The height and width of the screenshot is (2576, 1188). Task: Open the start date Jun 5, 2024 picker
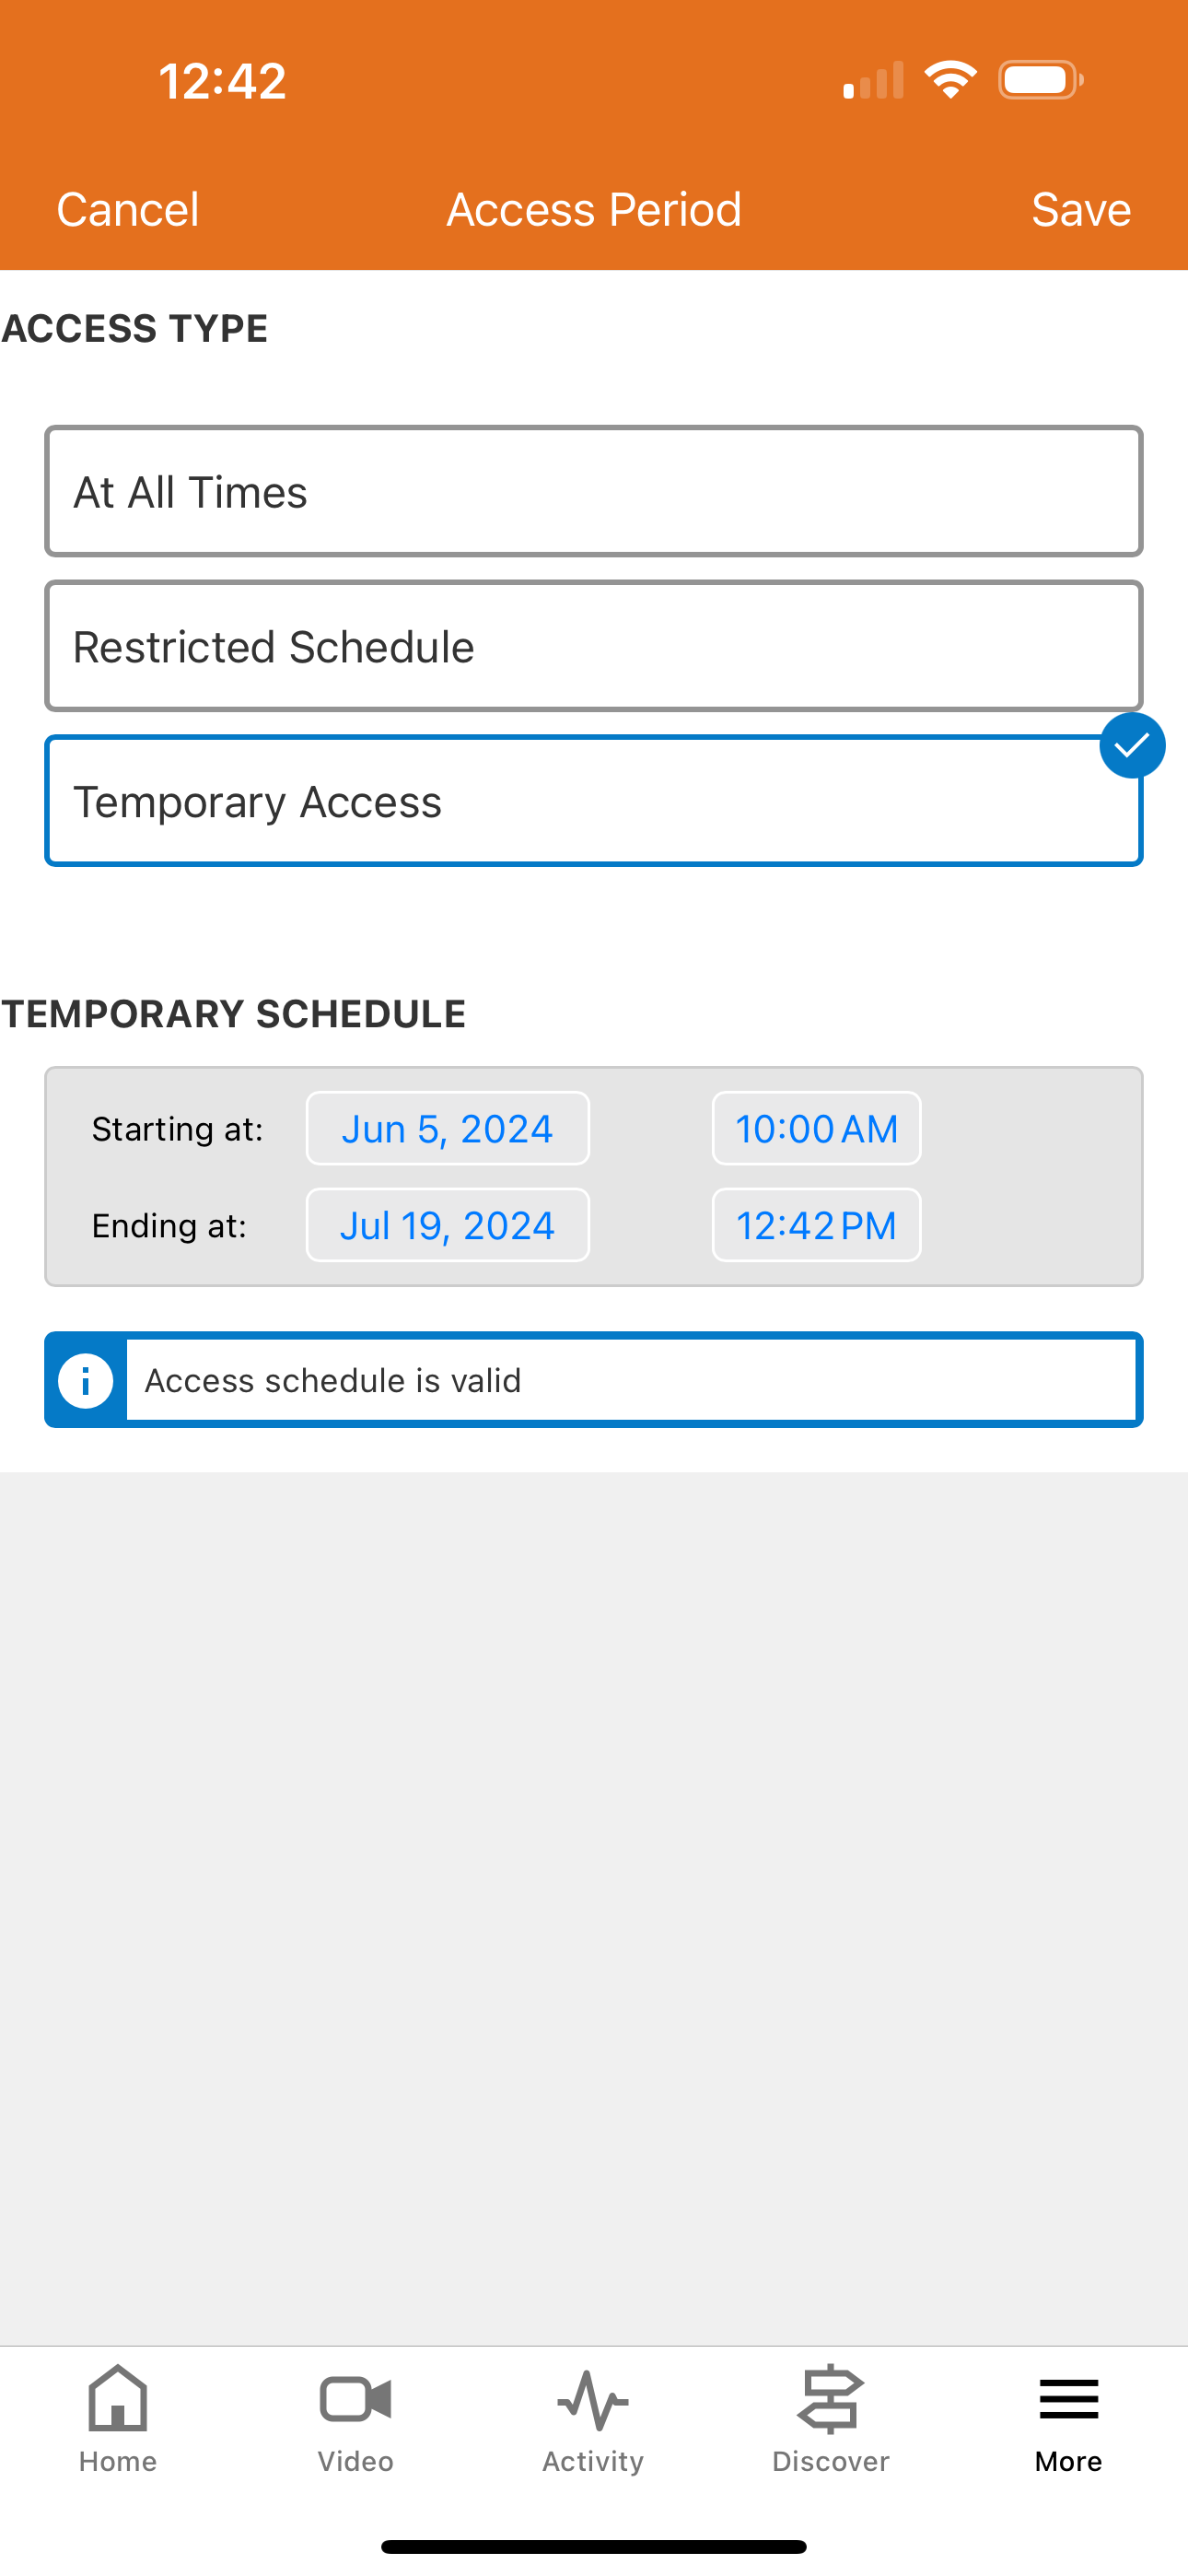(447, 1129)
